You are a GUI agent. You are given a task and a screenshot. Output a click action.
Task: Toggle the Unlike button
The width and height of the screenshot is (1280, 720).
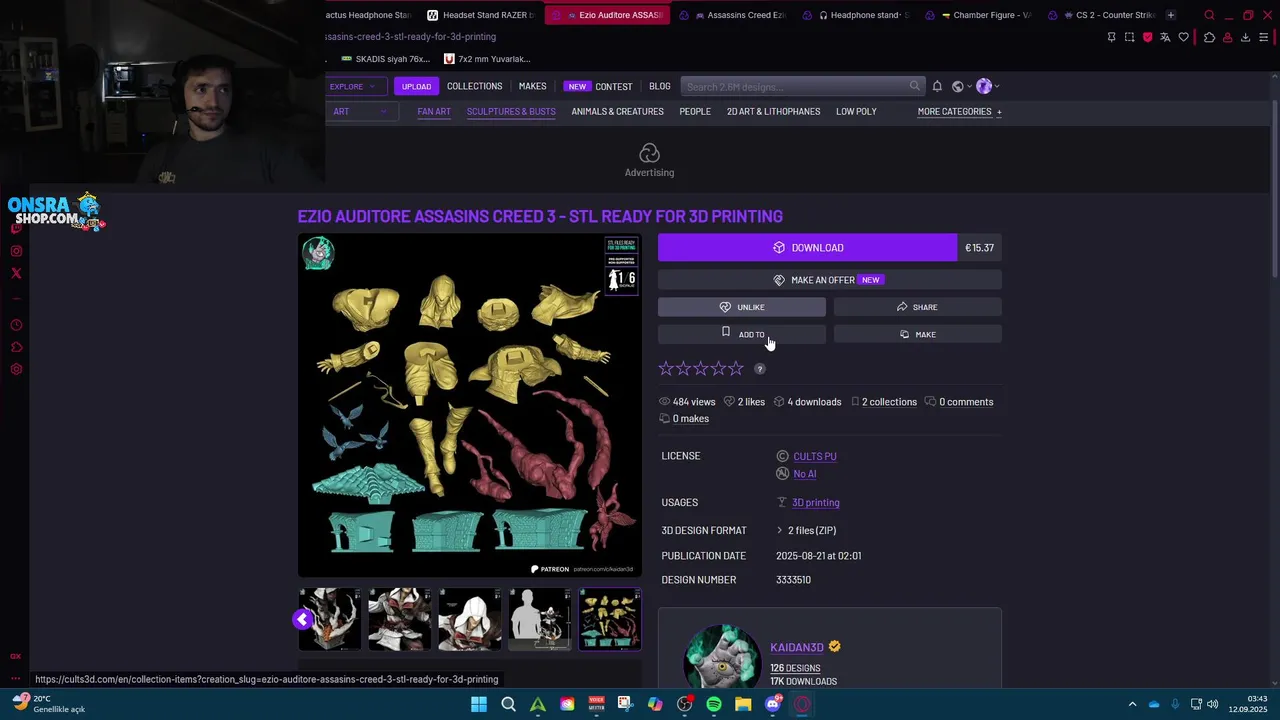[742, 307]
